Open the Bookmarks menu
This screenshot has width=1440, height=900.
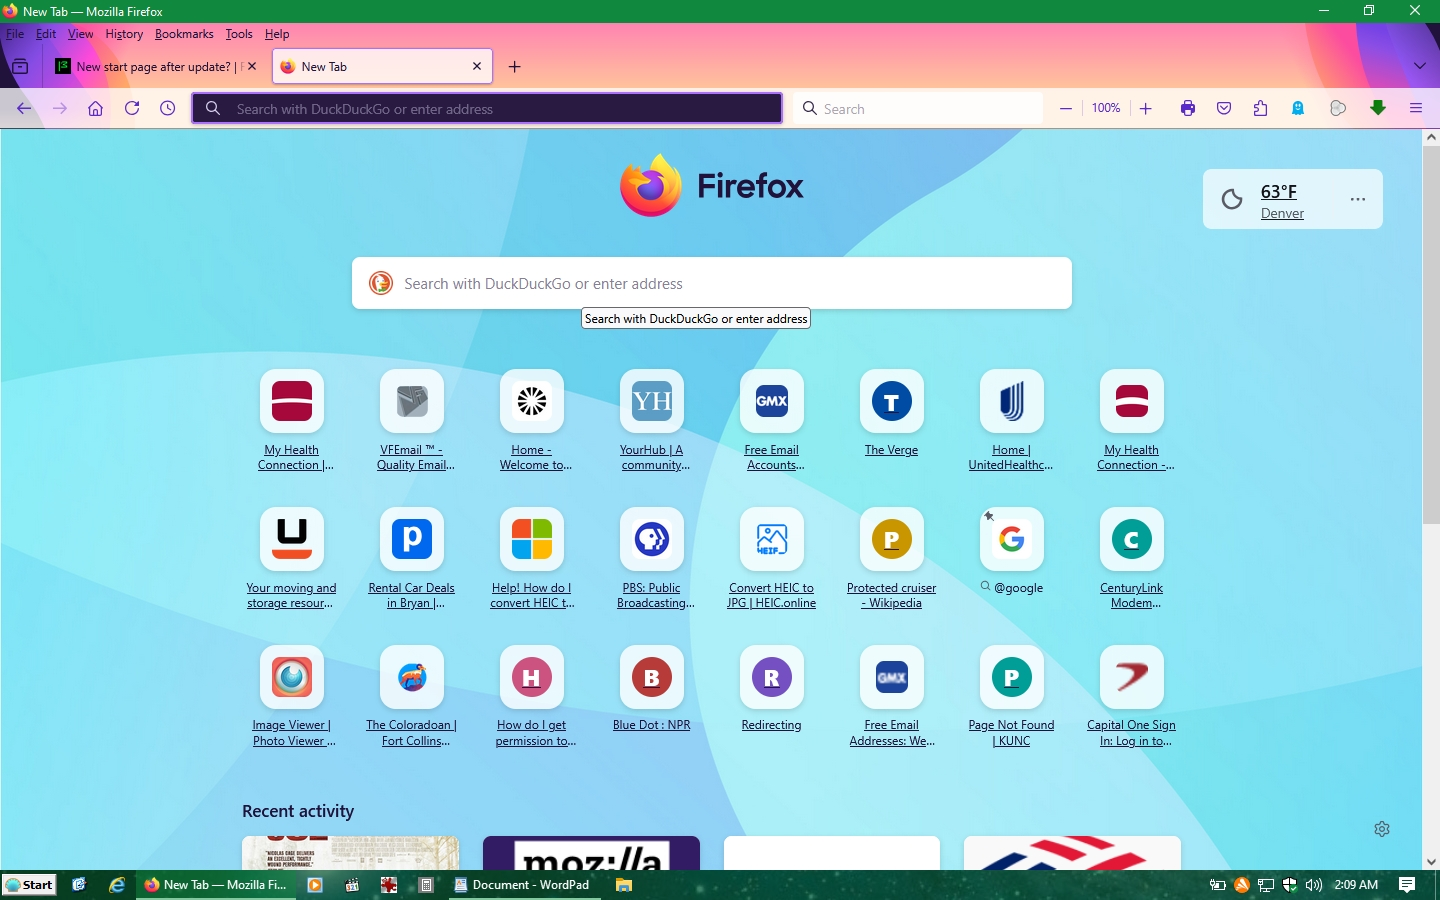184,34
